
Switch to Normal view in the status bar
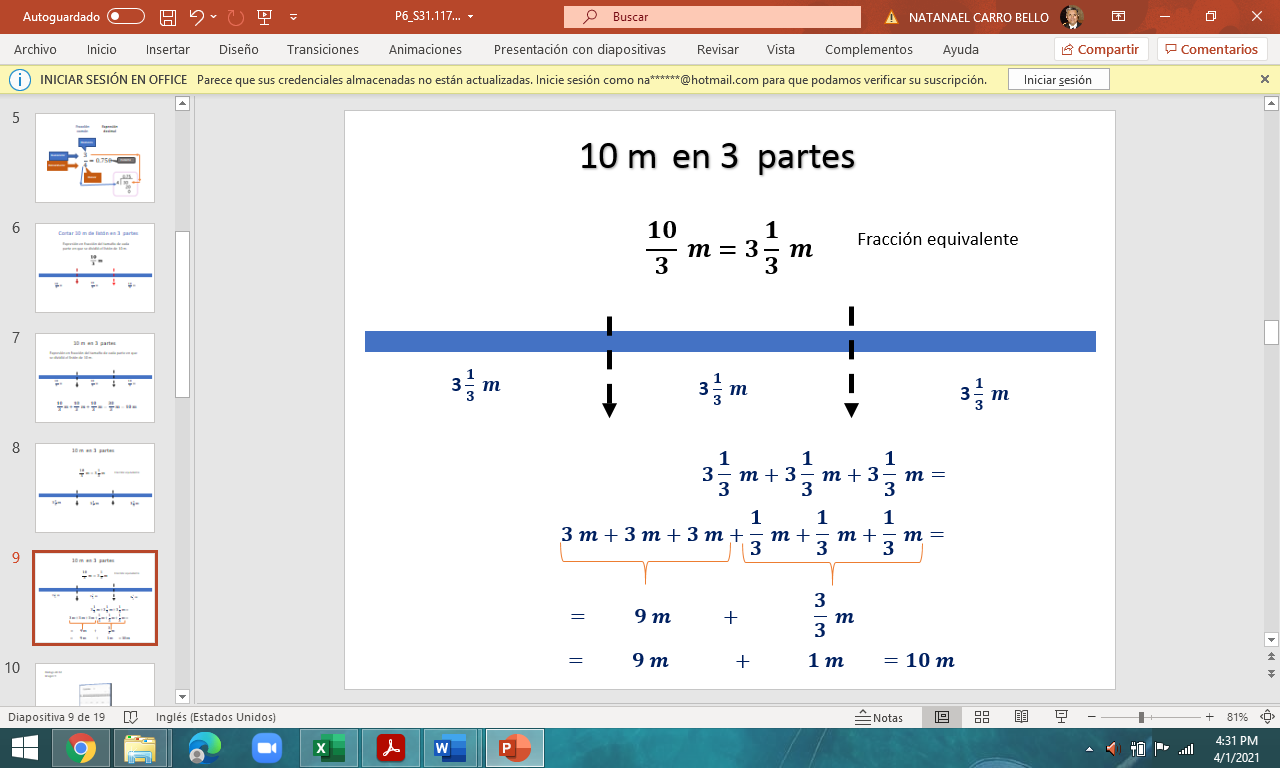tap(941, 717)
